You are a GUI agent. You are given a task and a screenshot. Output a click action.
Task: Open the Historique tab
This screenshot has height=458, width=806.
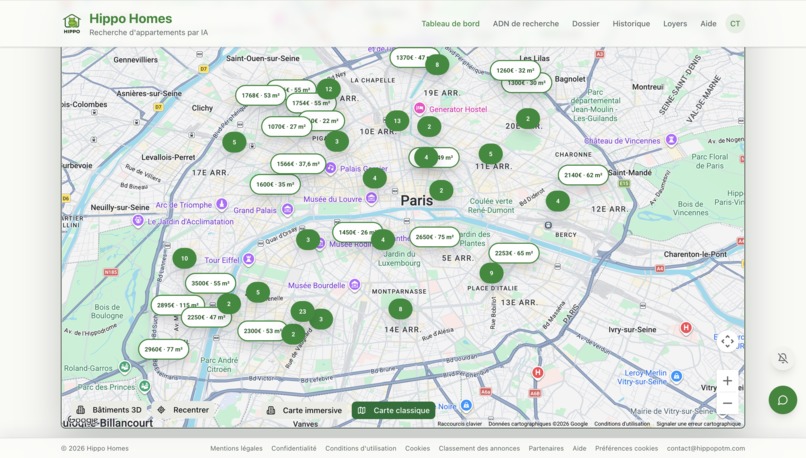pyautogui.click(x=631, y=24)
